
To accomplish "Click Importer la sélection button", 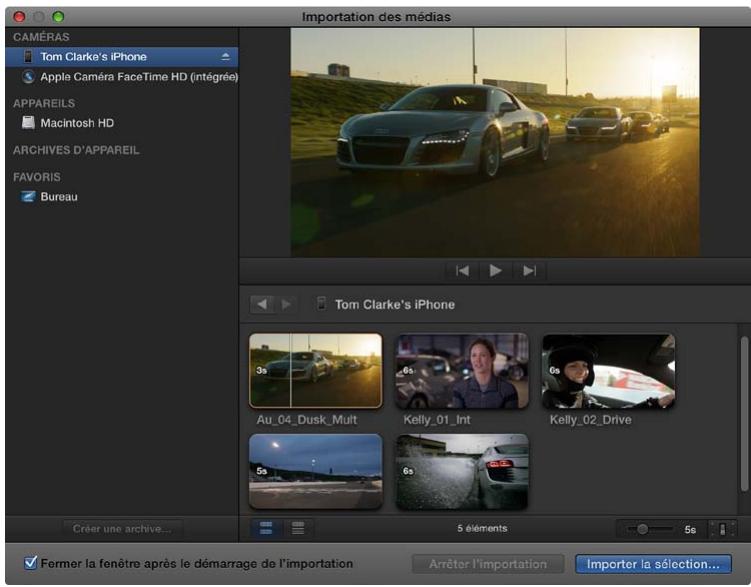I will 653,564.
